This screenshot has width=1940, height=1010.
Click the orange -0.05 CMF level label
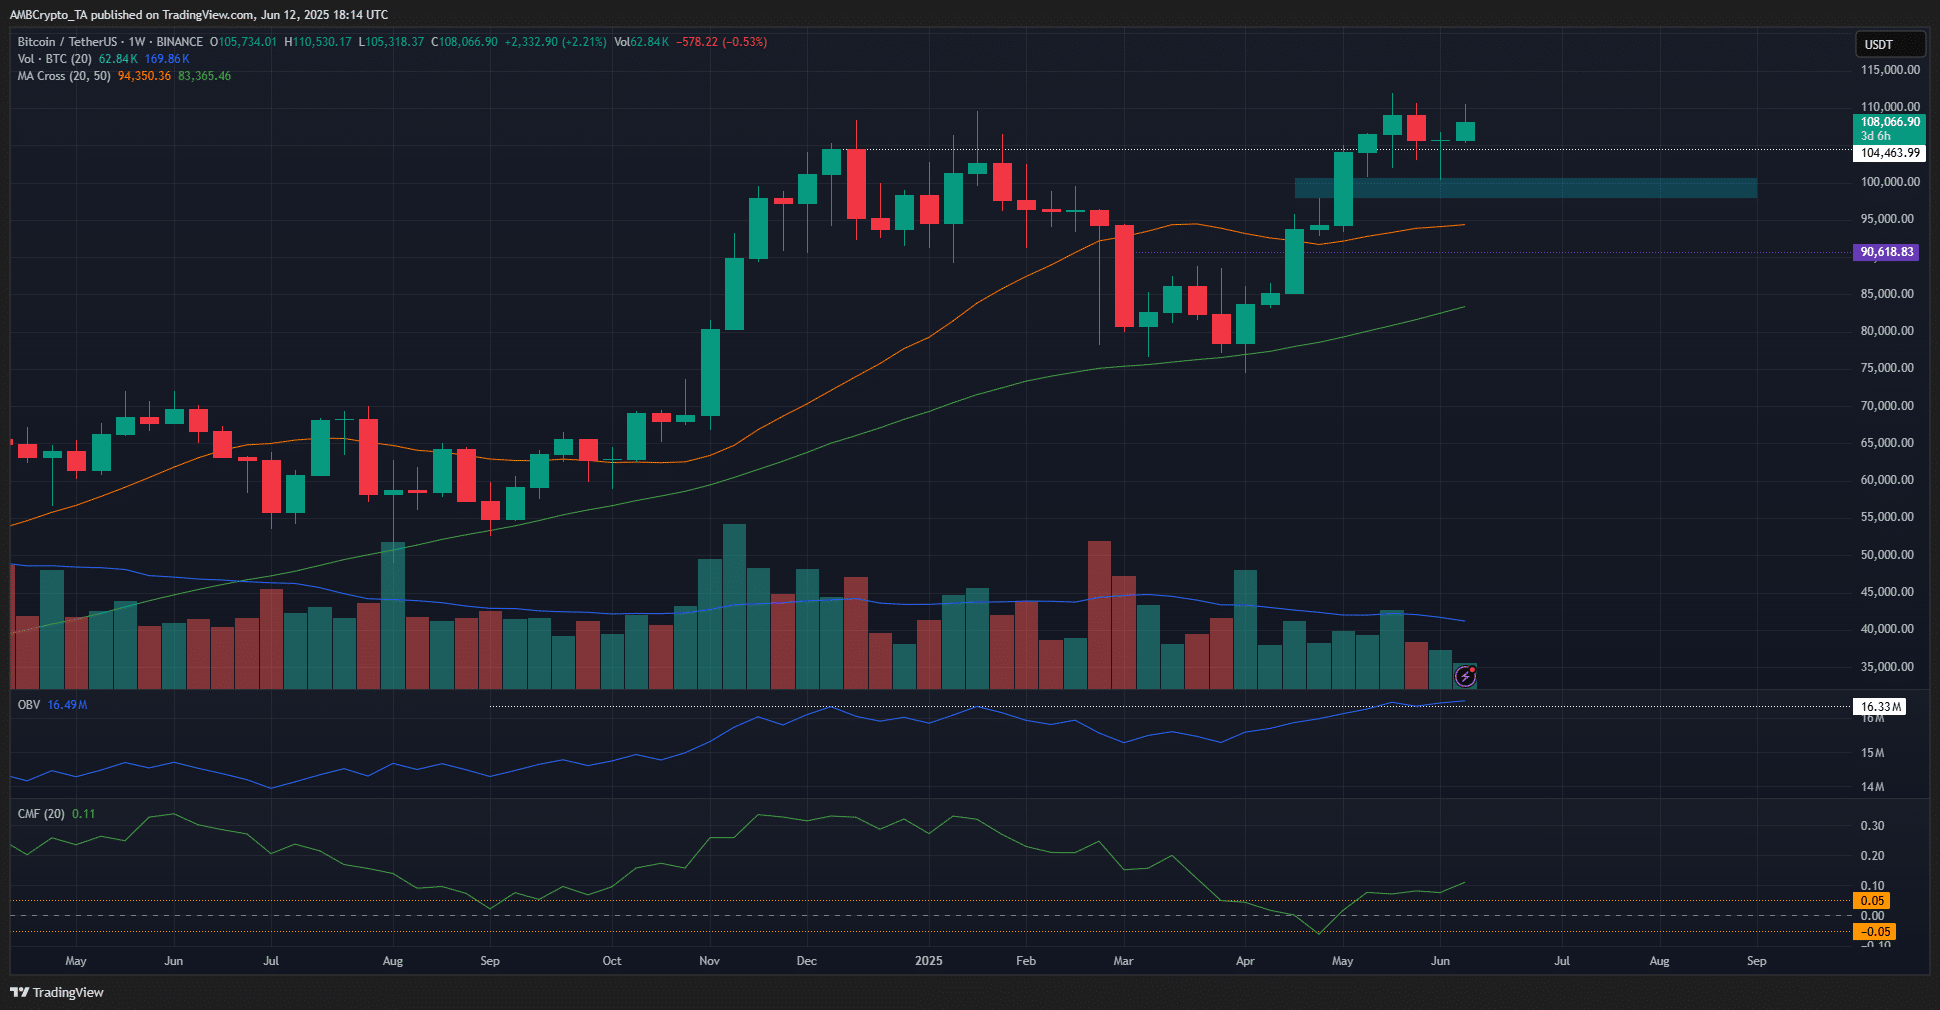[x=1872, y=932]
